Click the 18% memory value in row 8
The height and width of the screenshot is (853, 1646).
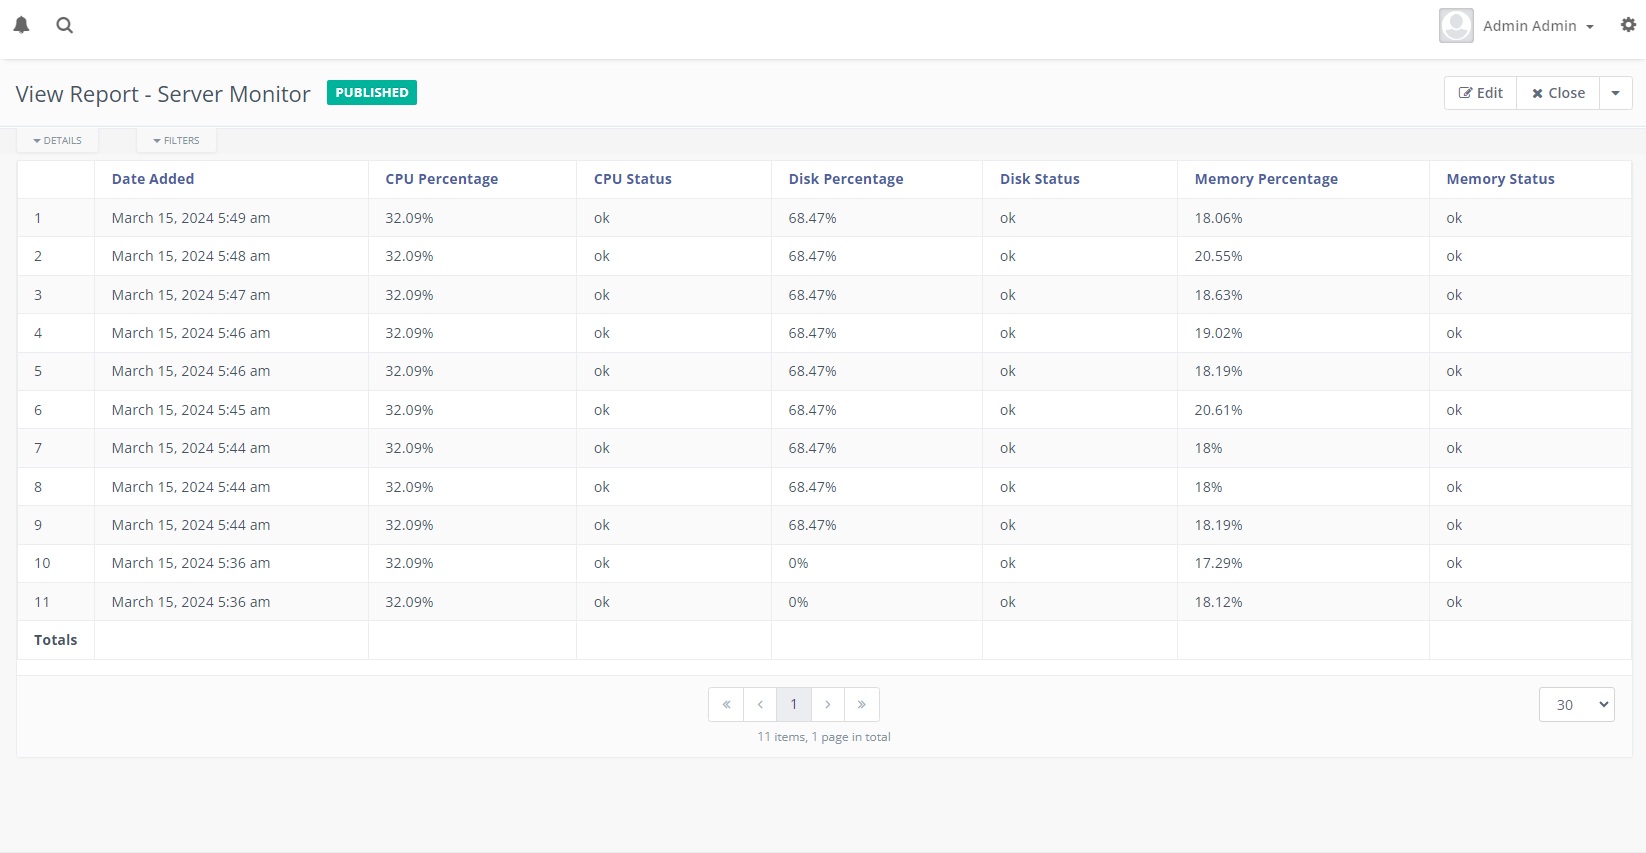point(1208,487)
